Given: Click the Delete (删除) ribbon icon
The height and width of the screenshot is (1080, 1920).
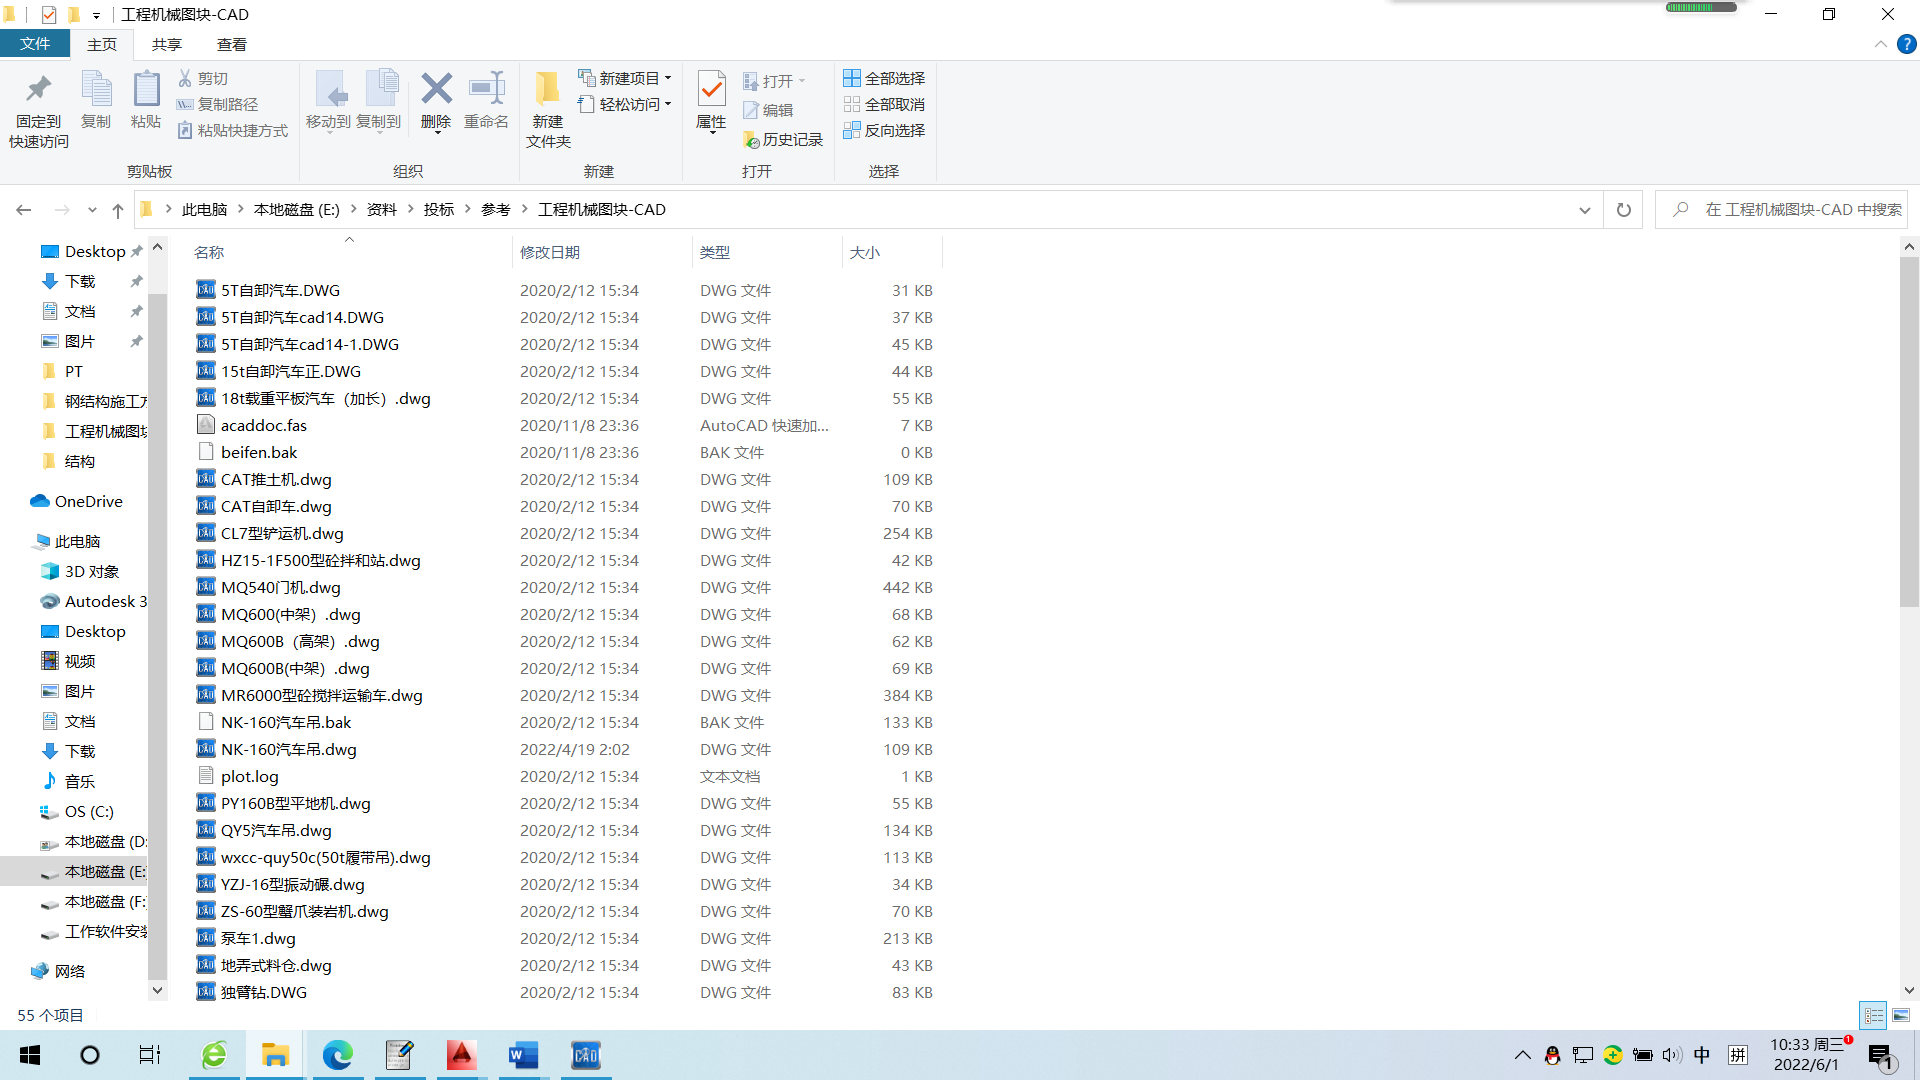Looking at the screenshot, I should 436,90.
